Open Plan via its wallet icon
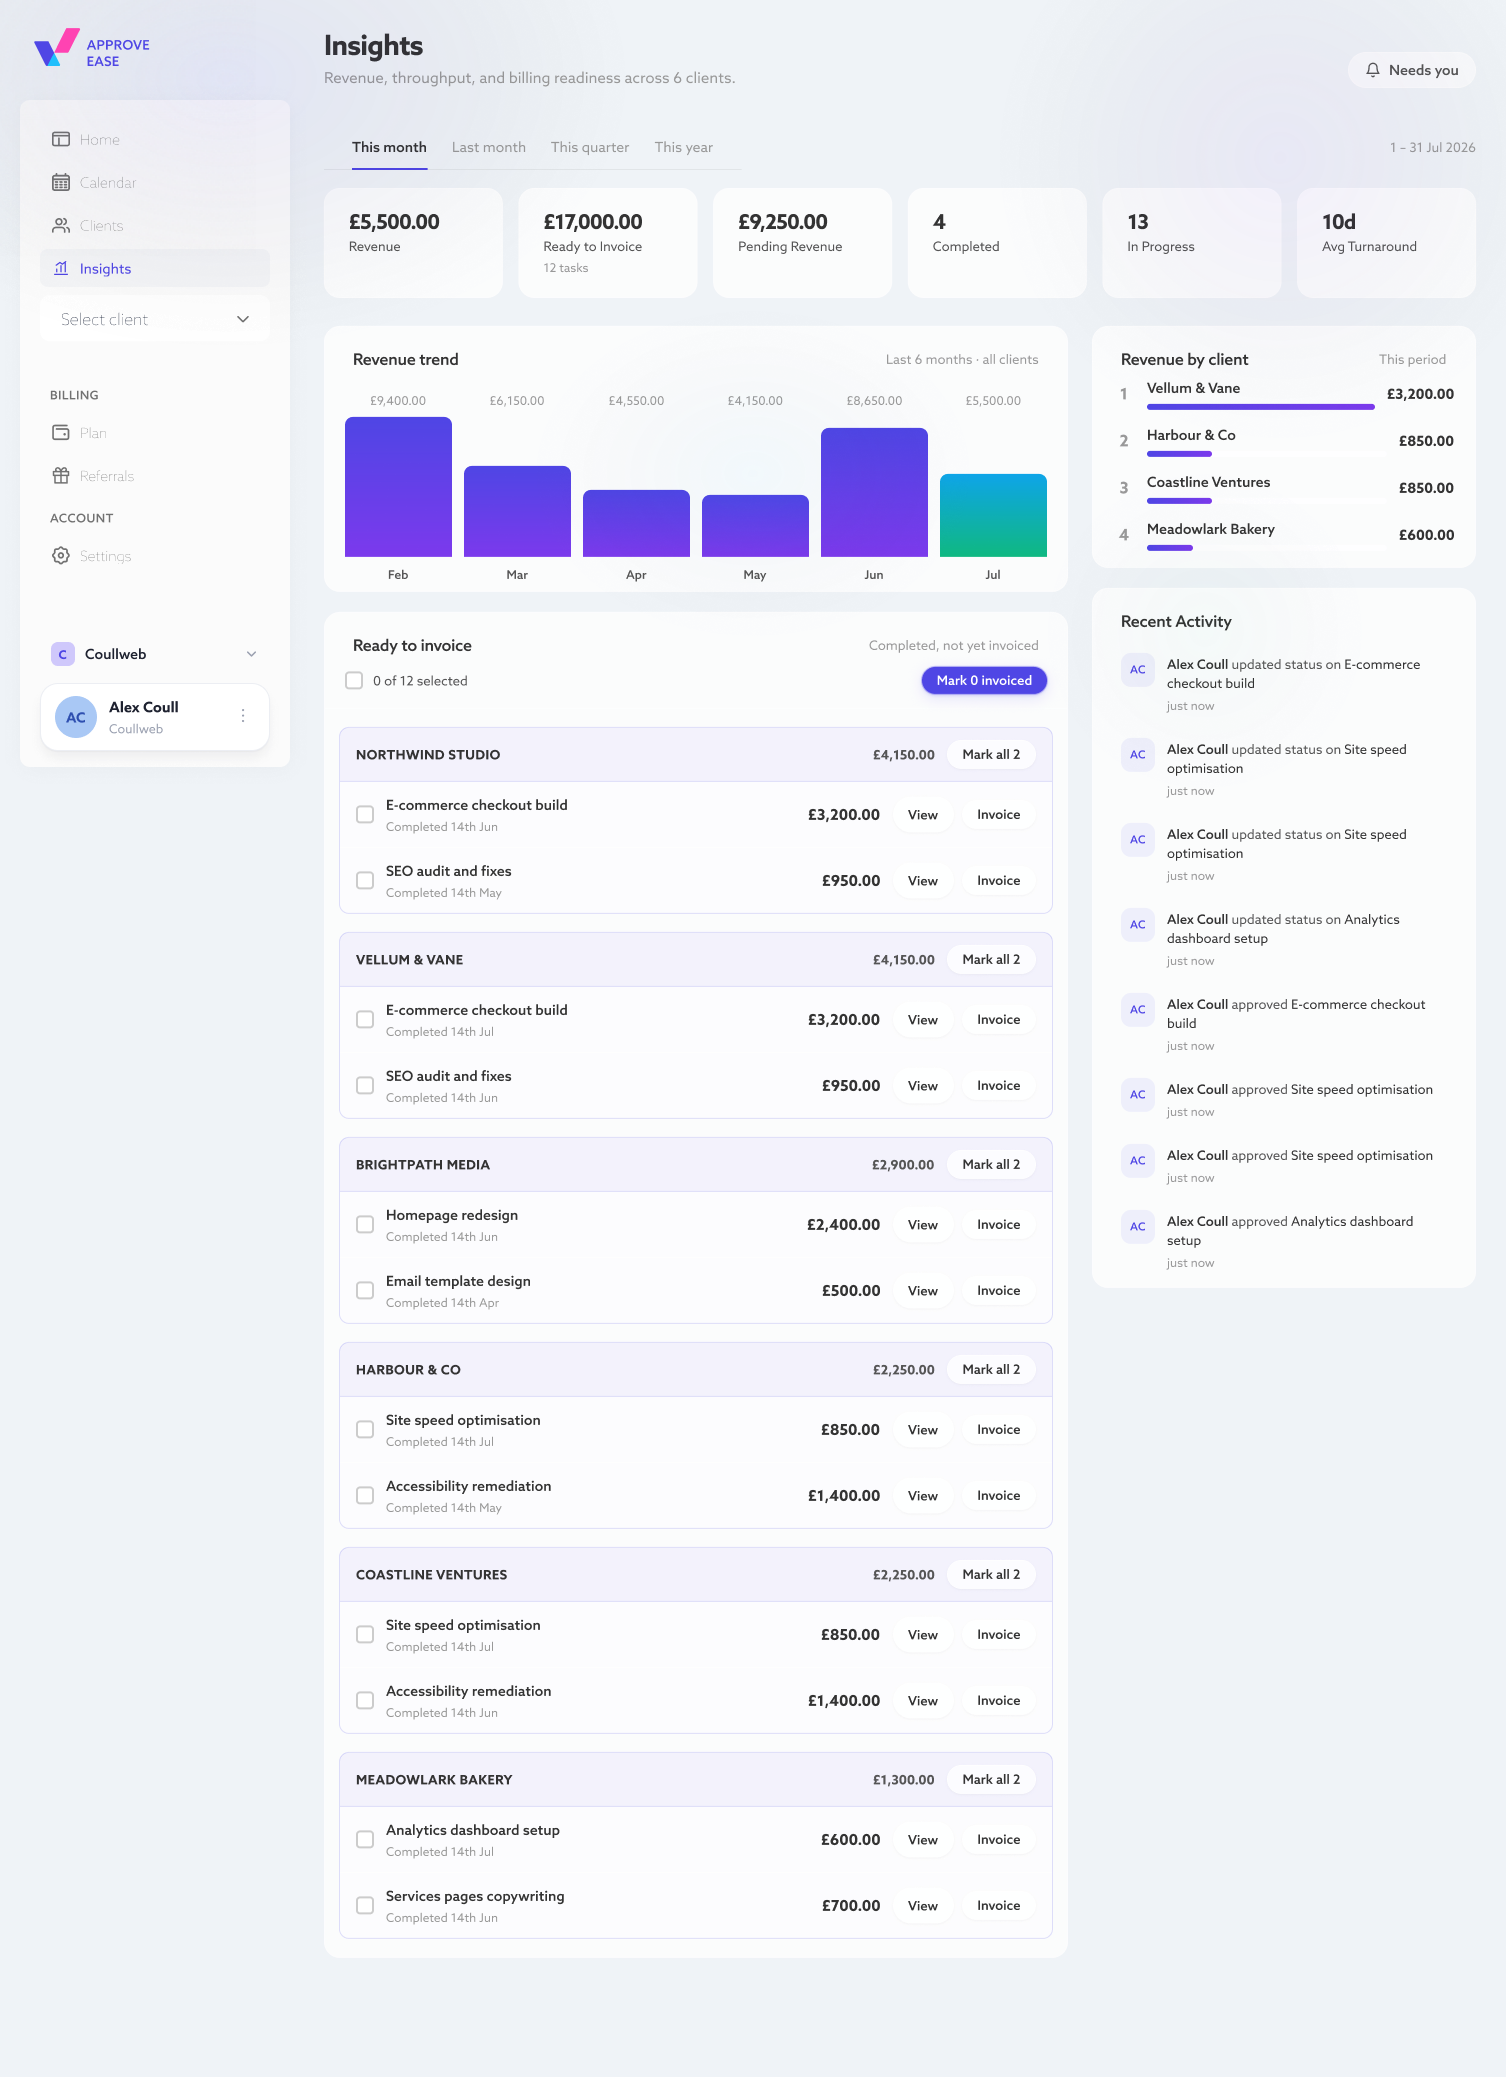Image resolution: width=1506 pixels, height=2077 pixels. click(61, 432)
